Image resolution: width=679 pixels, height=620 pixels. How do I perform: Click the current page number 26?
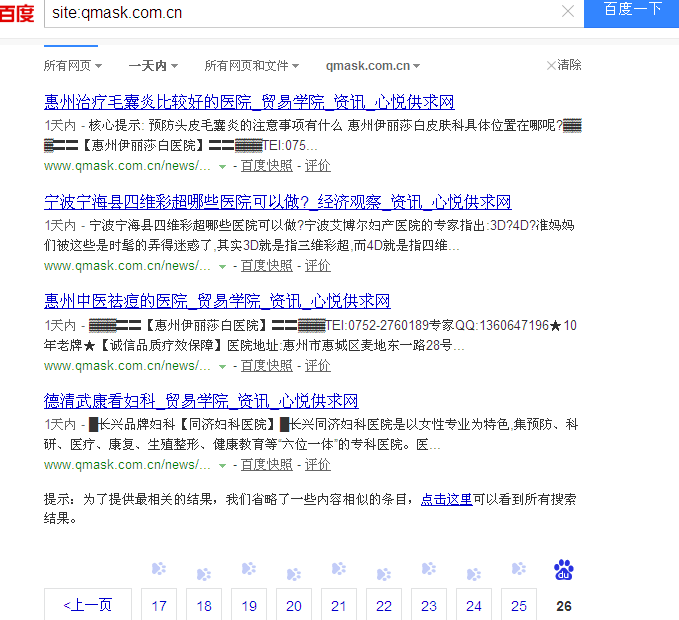click(564, 606)
